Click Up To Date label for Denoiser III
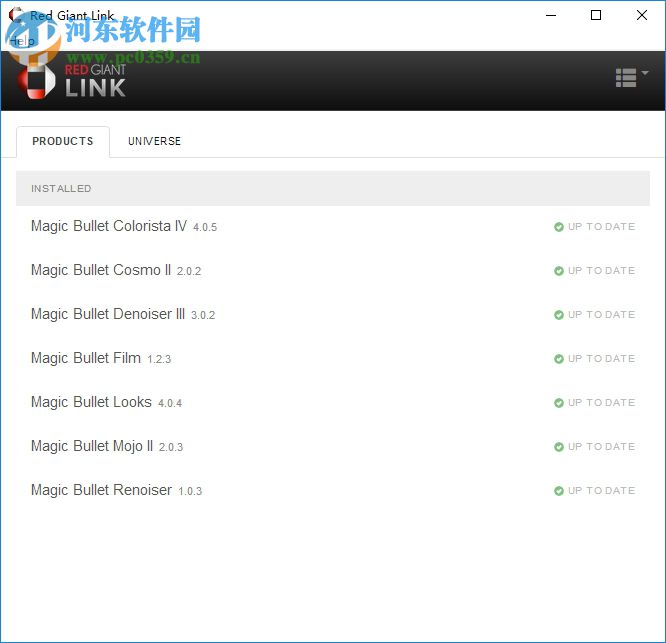Screen dimensions: 666x643 (601, 315)
